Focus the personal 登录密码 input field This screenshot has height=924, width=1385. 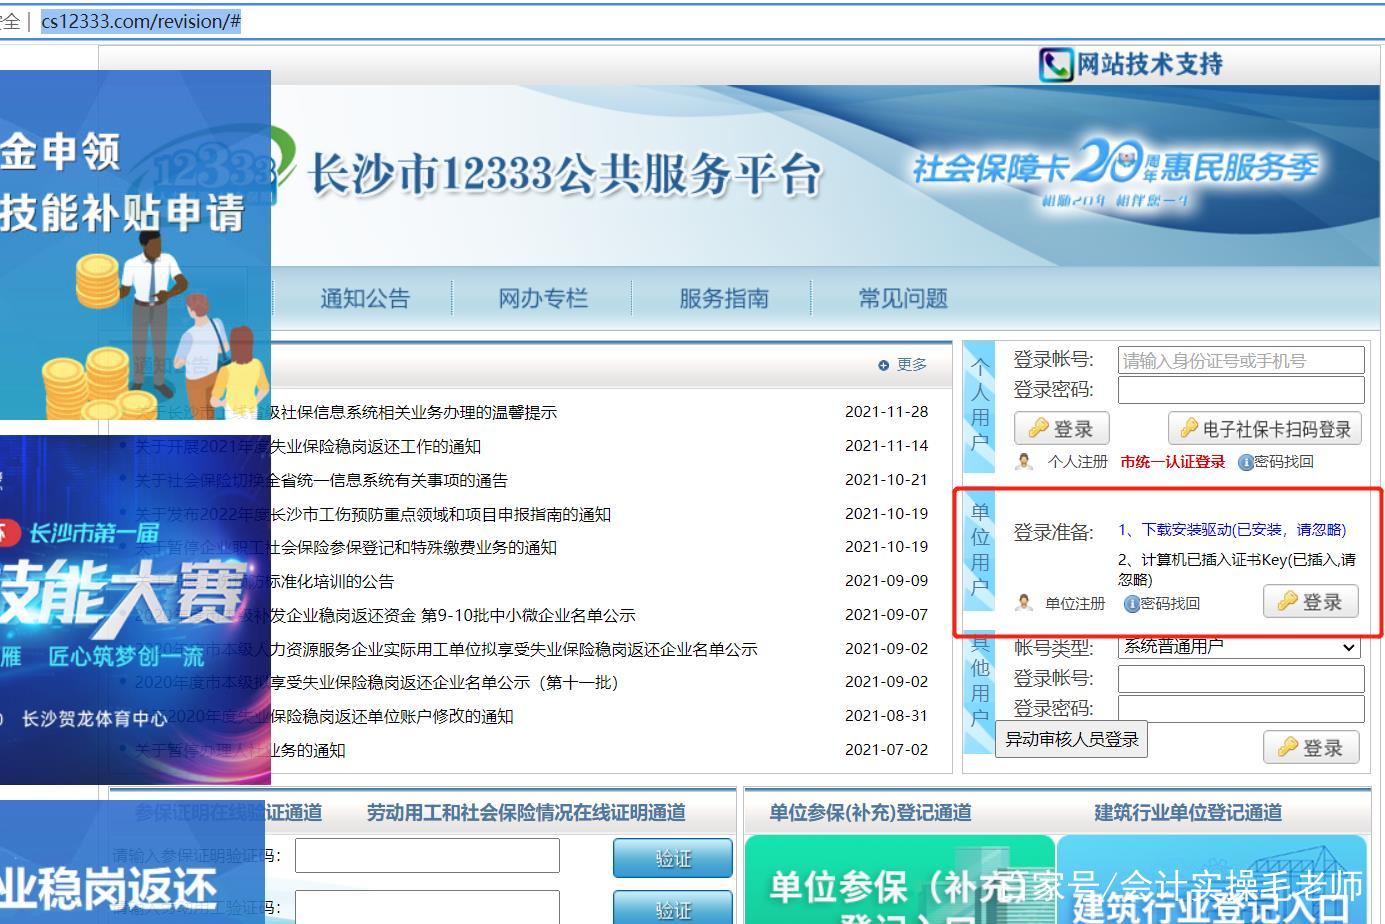(1241, 390)
